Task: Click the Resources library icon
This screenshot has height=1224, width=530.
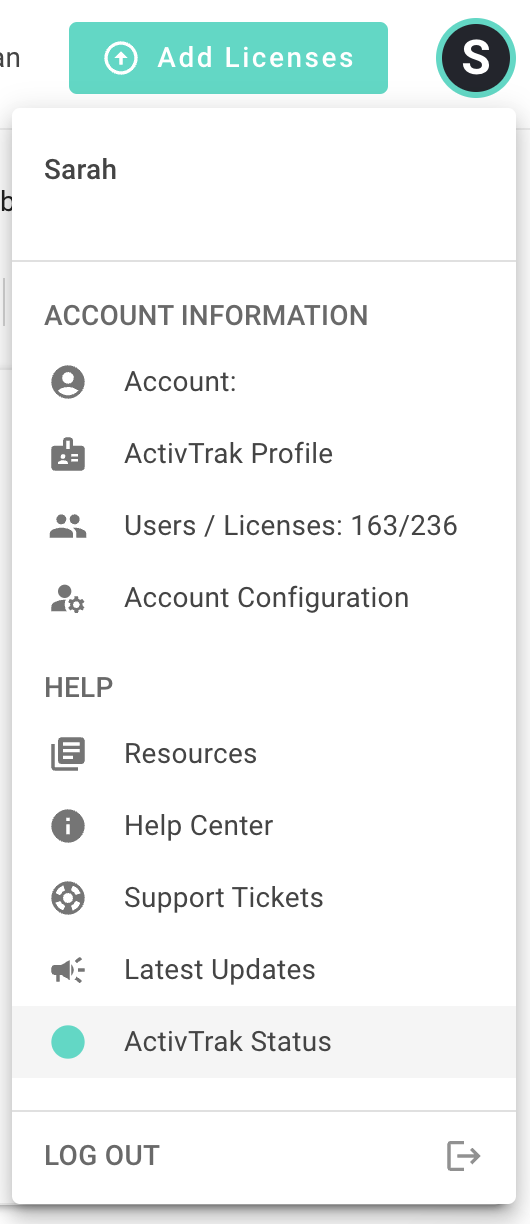Action: (68, 754)
